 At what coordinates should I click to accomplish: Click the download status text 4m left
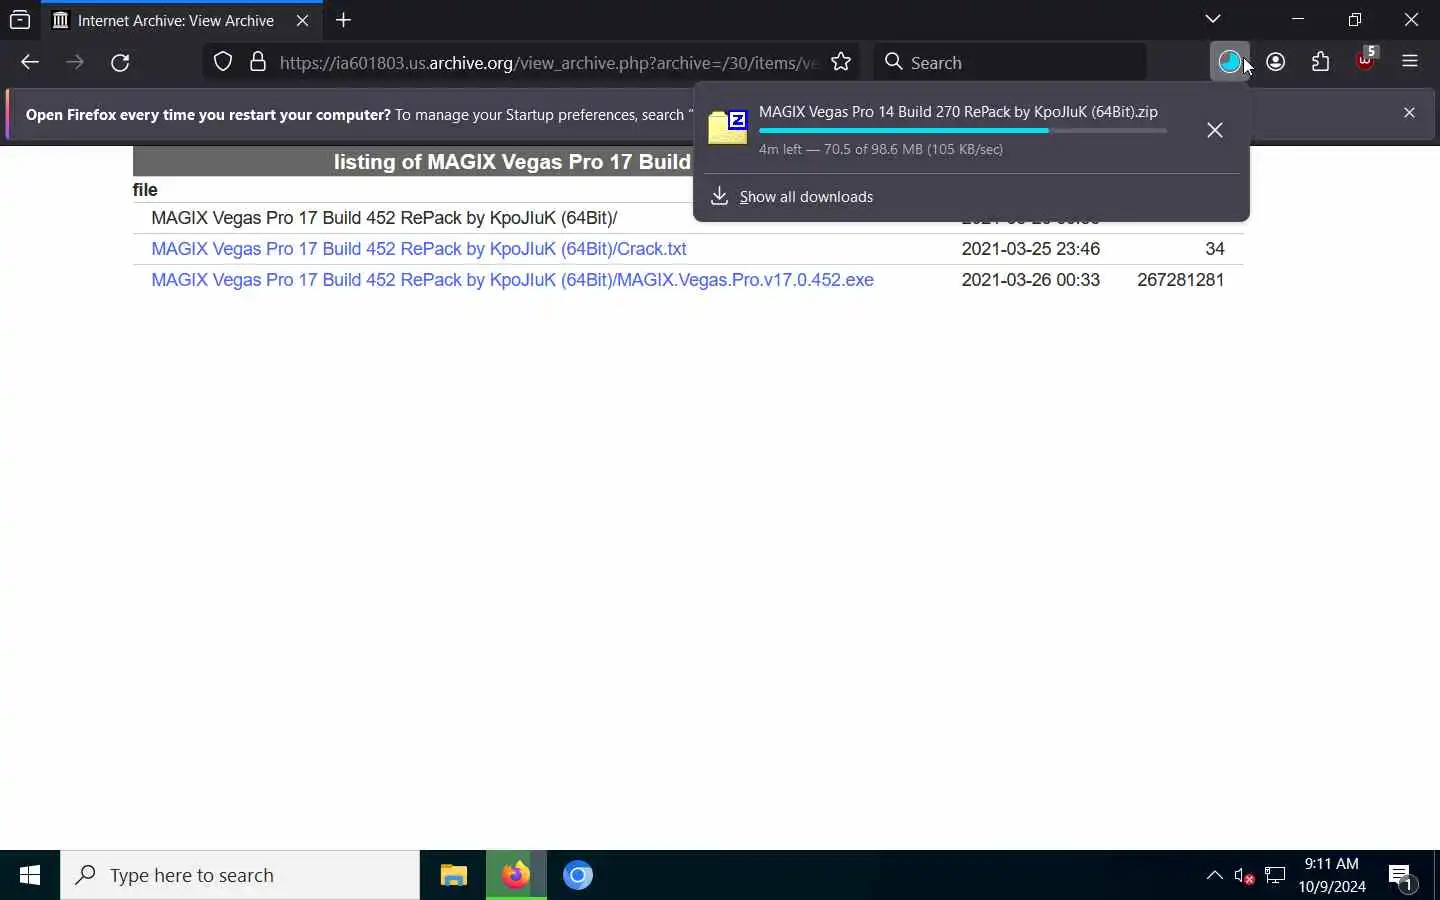(x=881, y=149)
